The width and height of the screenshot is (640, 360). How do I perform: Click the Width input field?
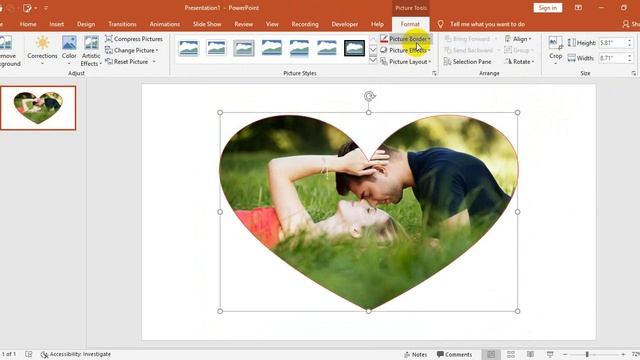tap(613, 58)
